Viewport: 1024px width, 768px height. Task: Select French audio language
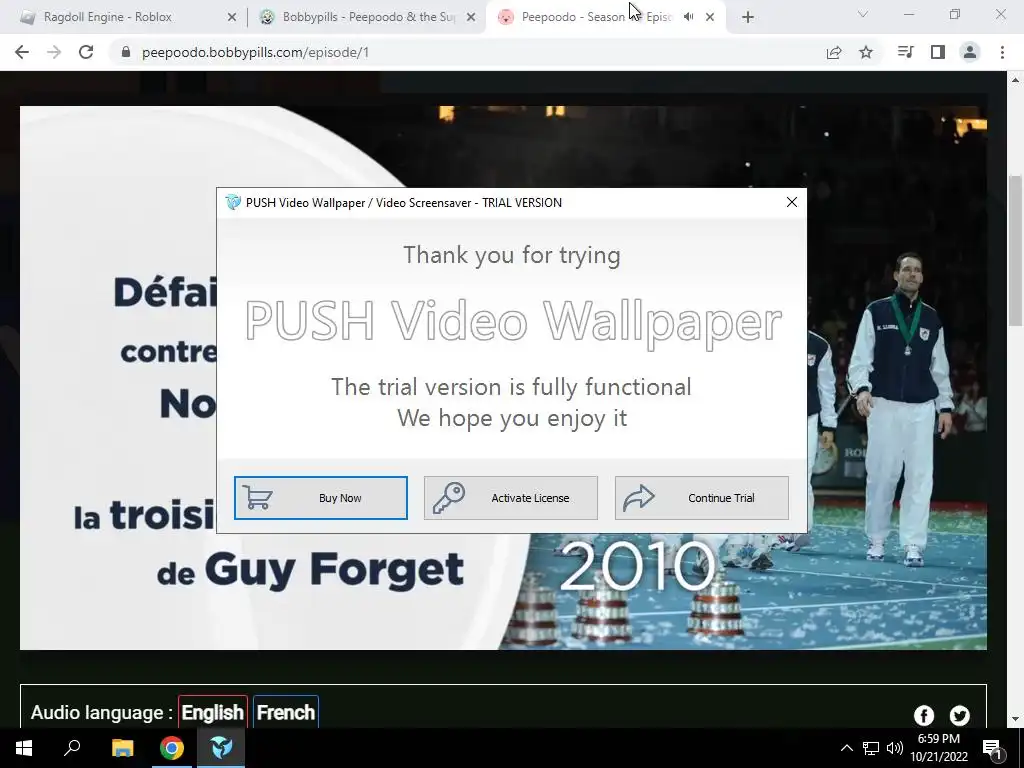coord(285,712)
